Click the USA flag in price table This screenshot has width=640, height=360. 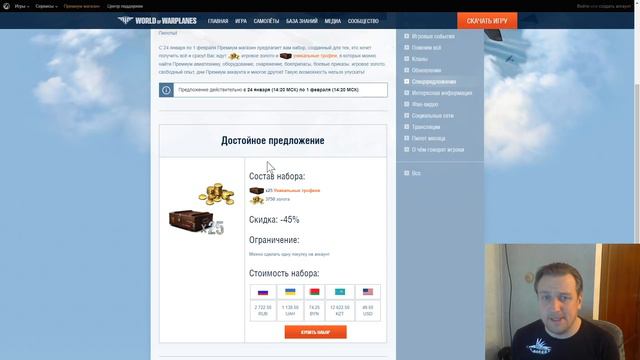click(368, 292)
